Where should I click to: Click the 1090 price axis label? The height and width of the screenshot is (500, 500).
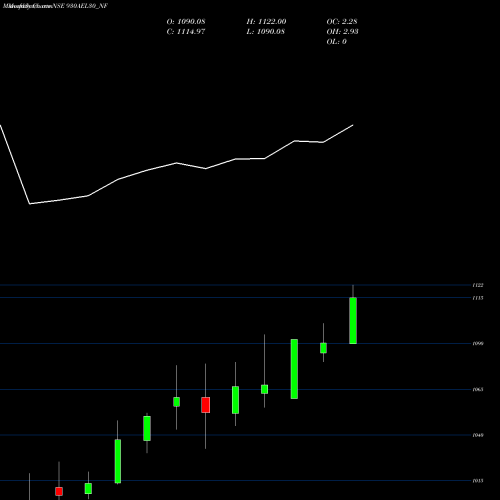pos(478,344)
